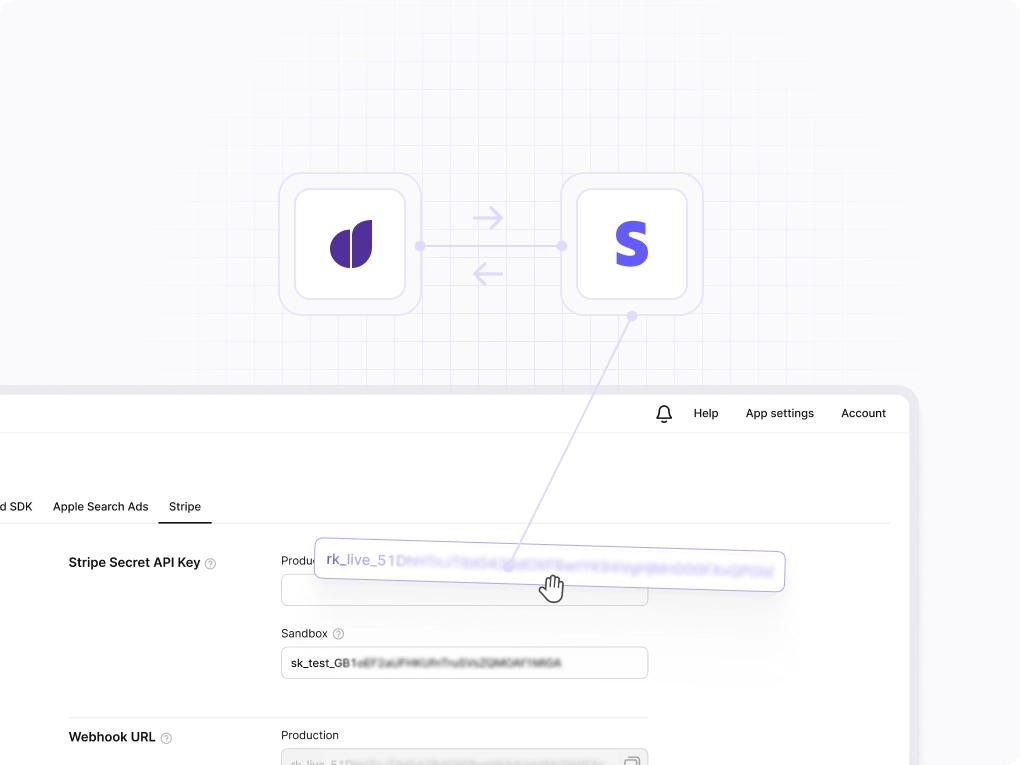Switch to the Apple Search Ads tab
Viewport: 1020px width, 765px height.
(101, 507)
